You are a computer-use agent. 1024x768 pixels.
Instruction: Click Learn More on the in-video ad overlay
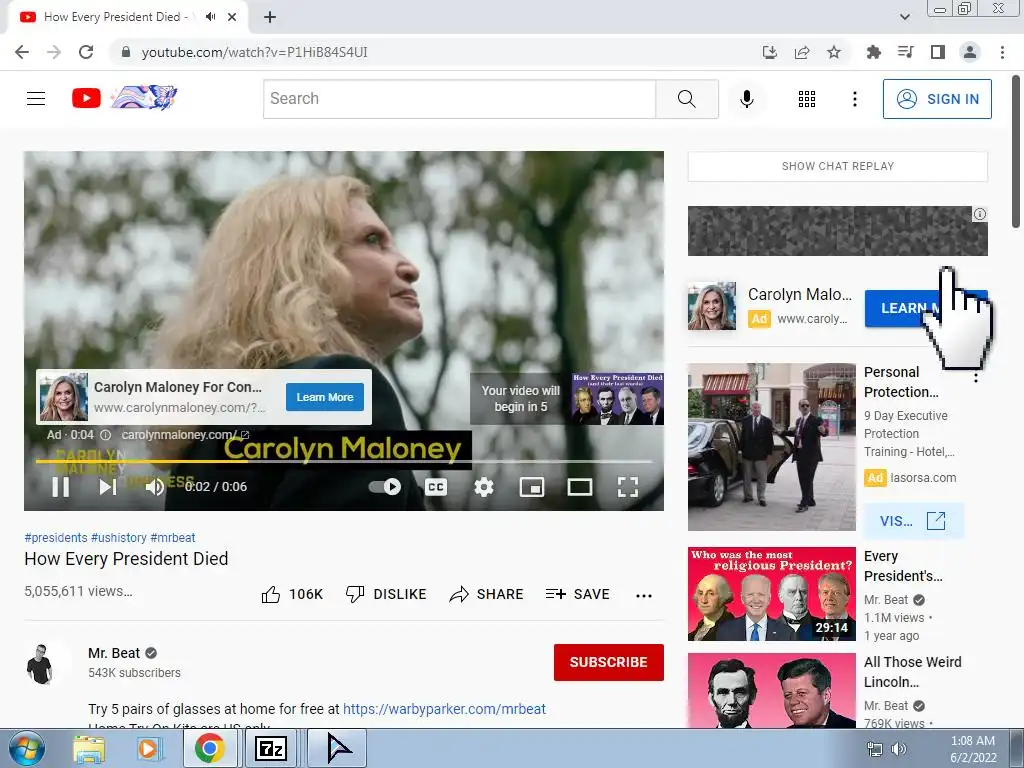[x=325, y=397]
